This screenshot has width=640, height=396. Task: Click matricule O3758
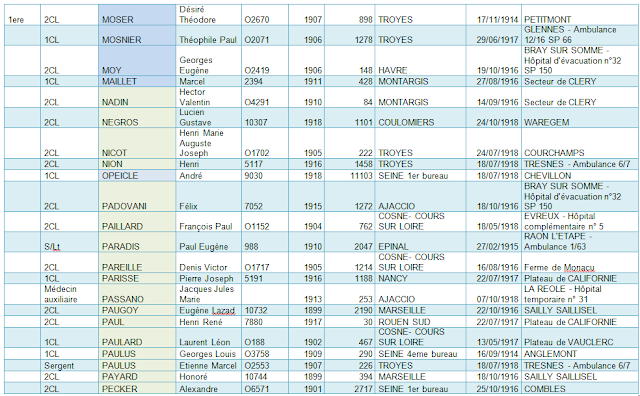(257, 354)
